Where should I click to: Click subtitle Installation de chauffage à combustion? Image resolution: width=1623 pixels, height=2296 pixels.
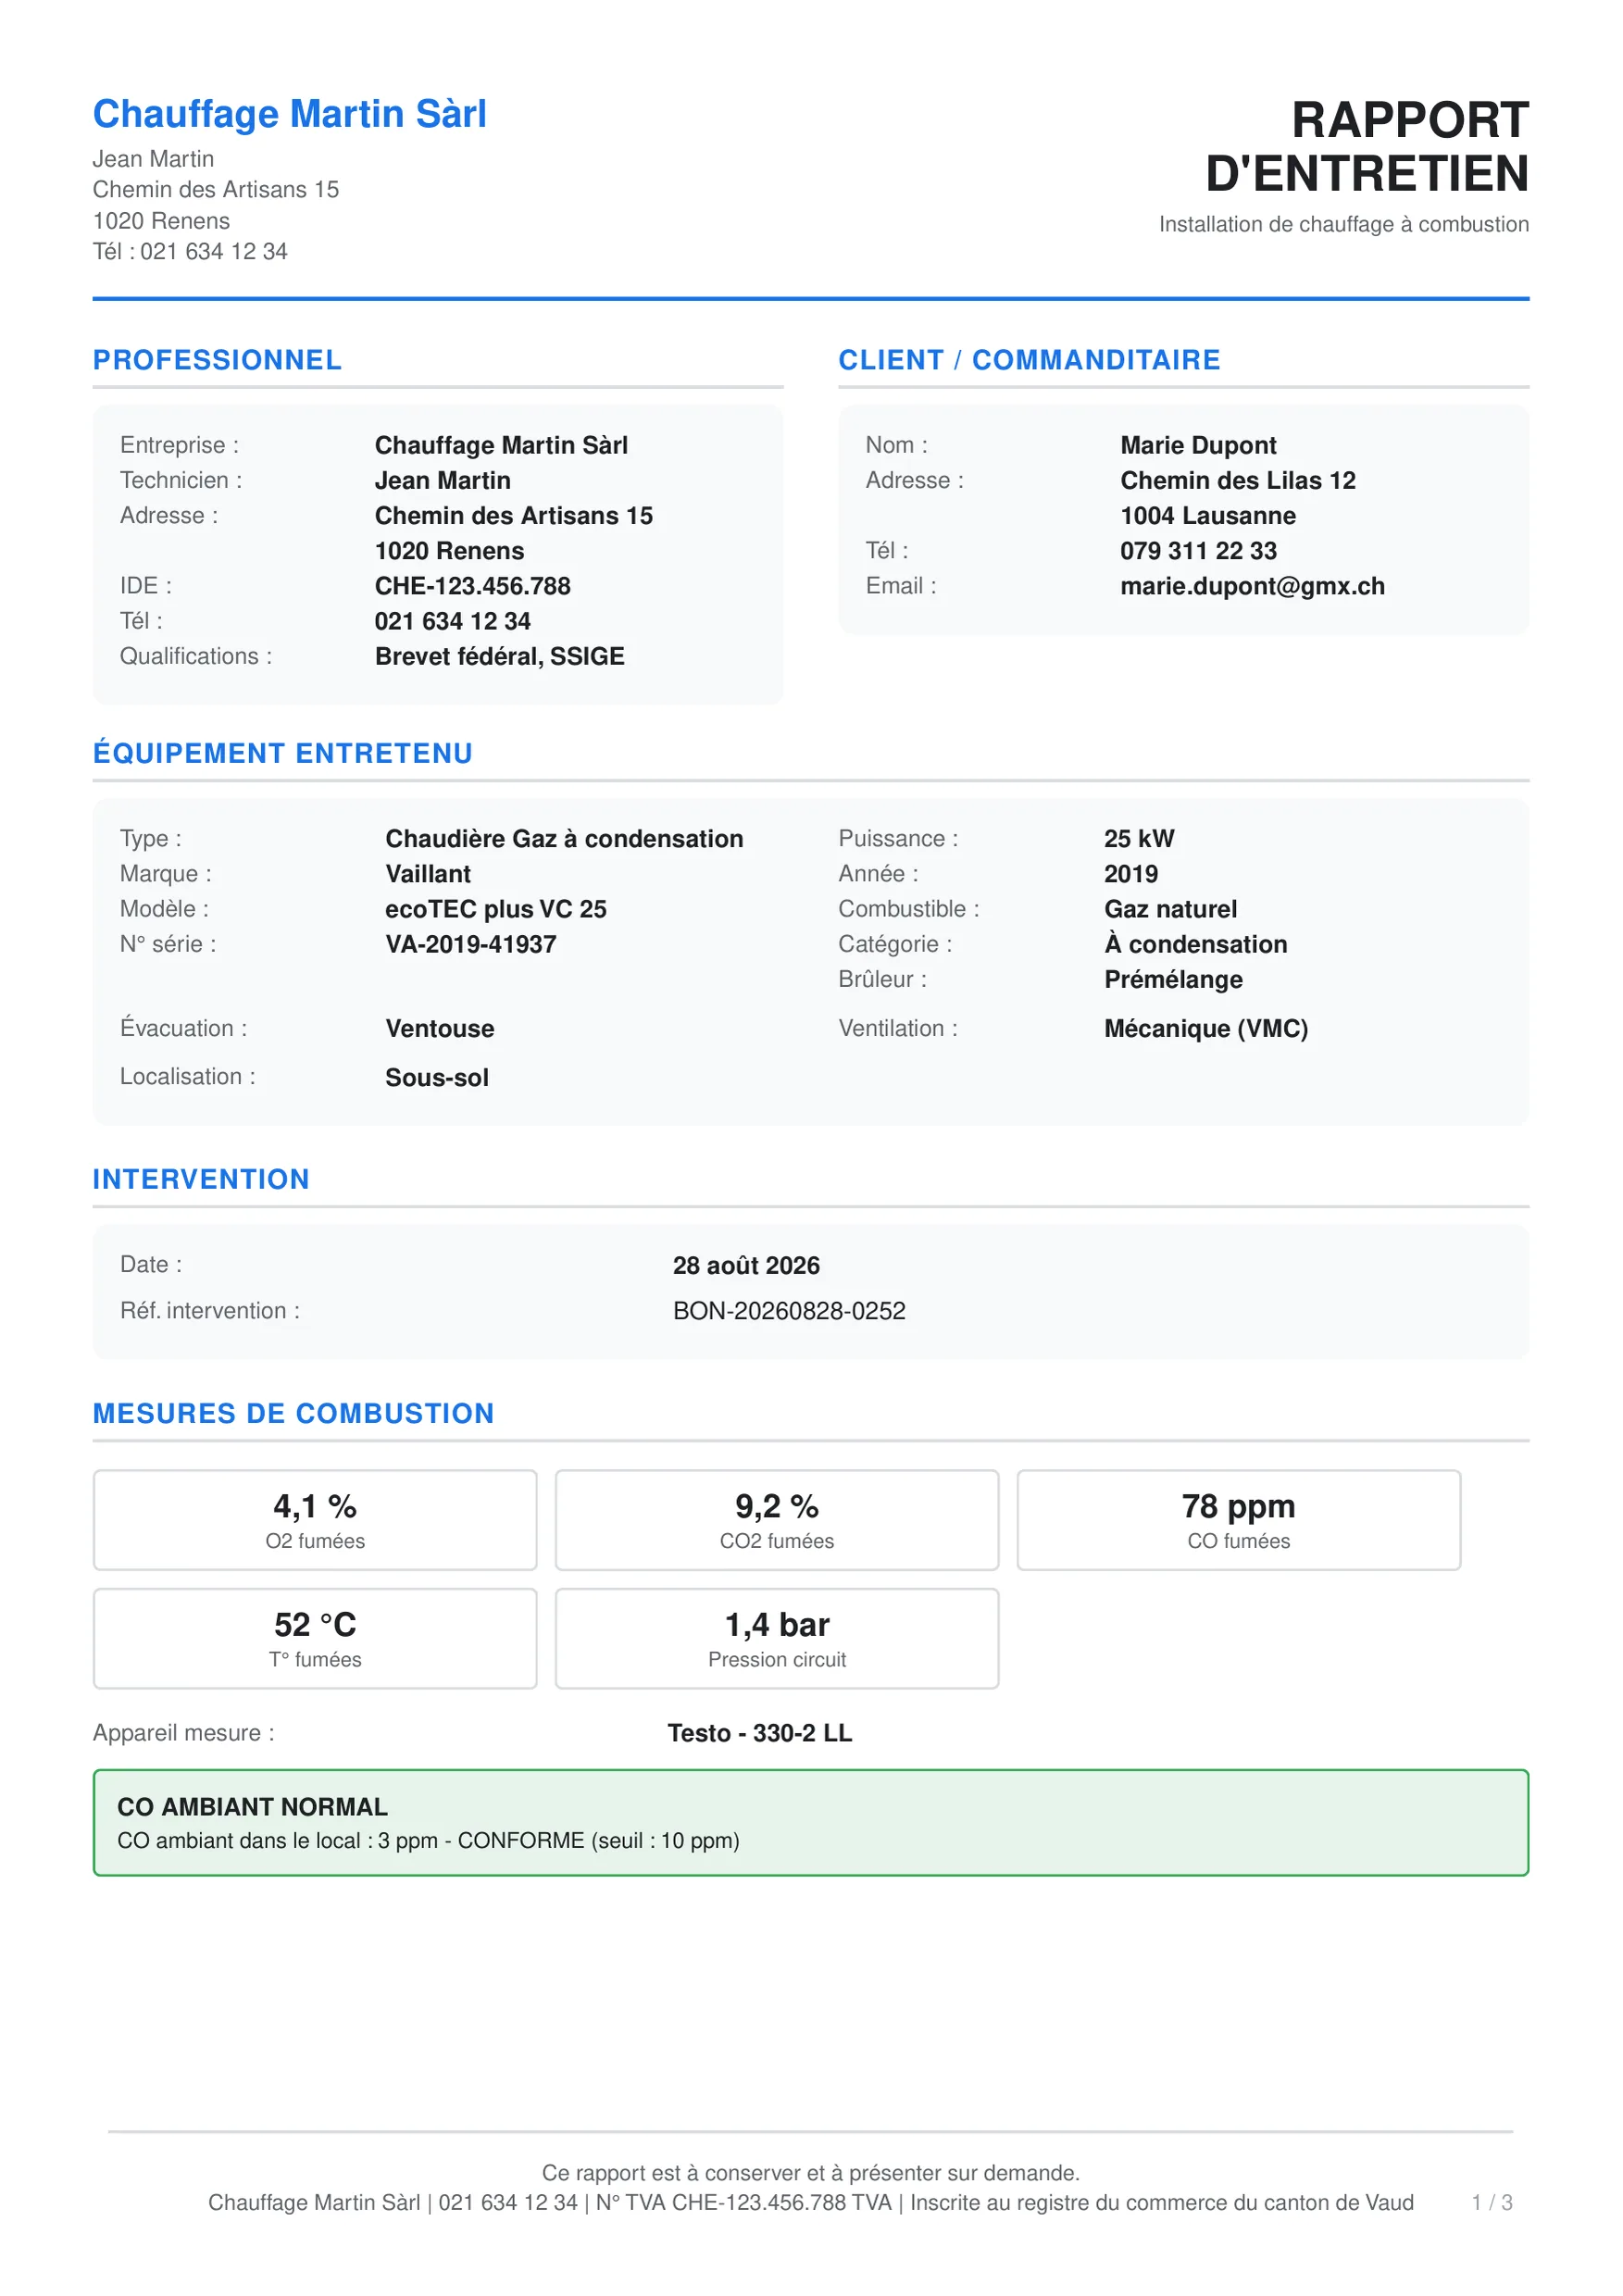(x=1344, y=225)
